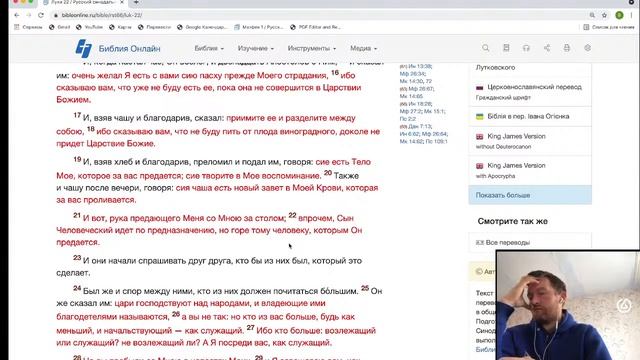Open the settings gear icon in header

click(587, 48)
